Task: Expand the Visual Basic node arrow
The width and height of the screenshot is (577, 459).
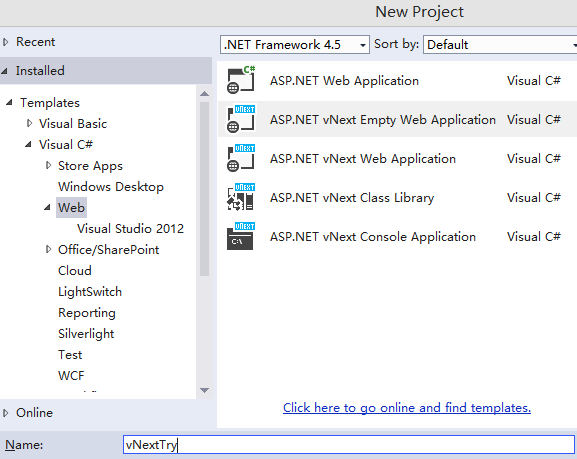Action: coord(29,123)
